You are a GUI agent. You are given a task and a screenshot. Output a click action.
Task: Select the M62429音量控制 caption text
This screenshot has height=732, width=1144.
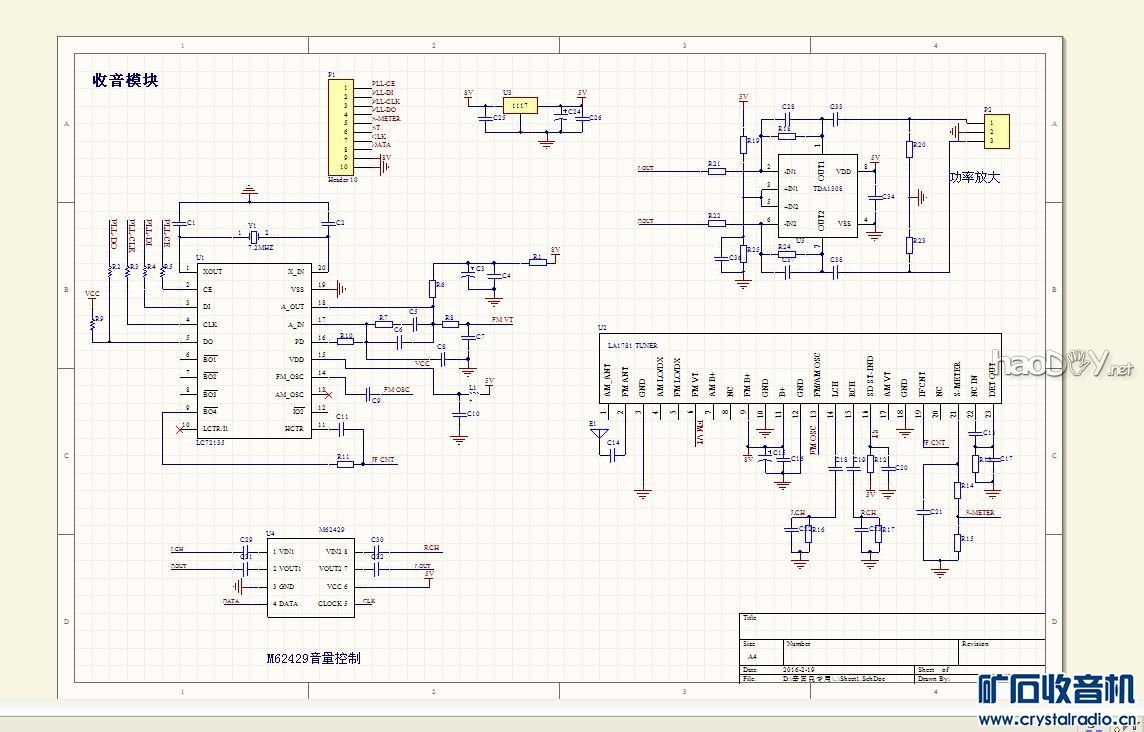313,658
